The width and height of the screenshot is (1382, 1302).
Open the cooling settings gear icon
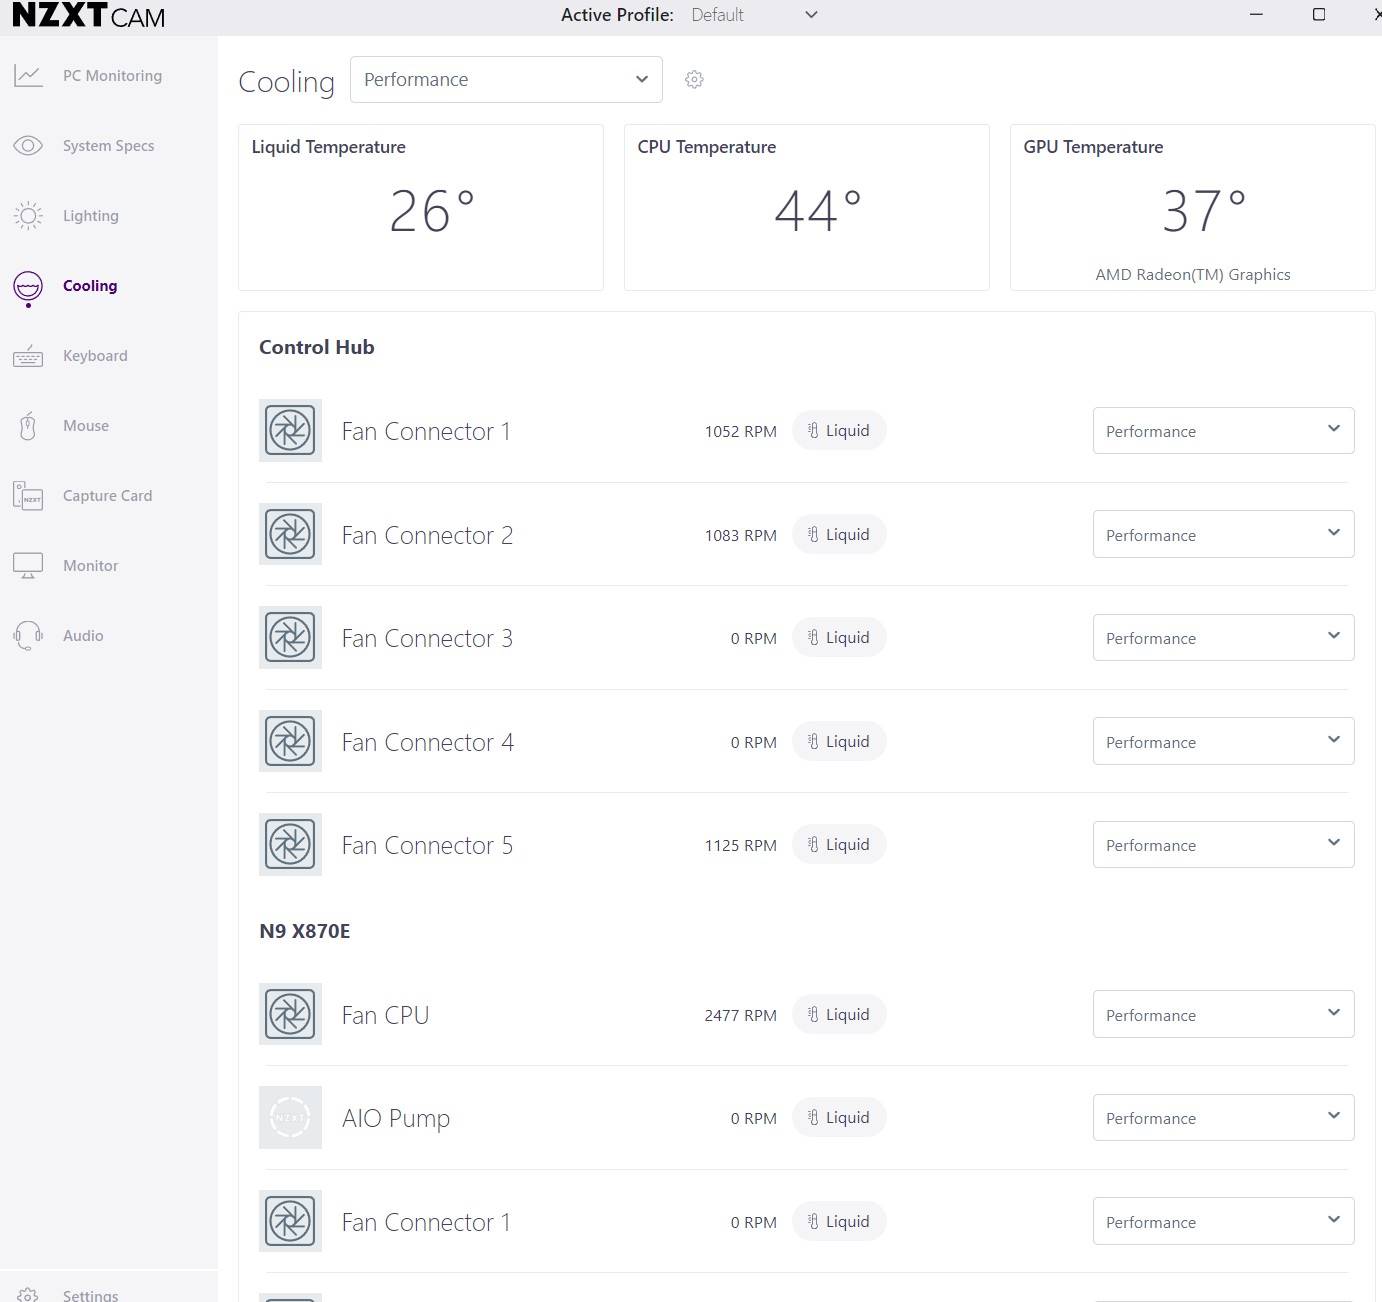pos(694,80)
